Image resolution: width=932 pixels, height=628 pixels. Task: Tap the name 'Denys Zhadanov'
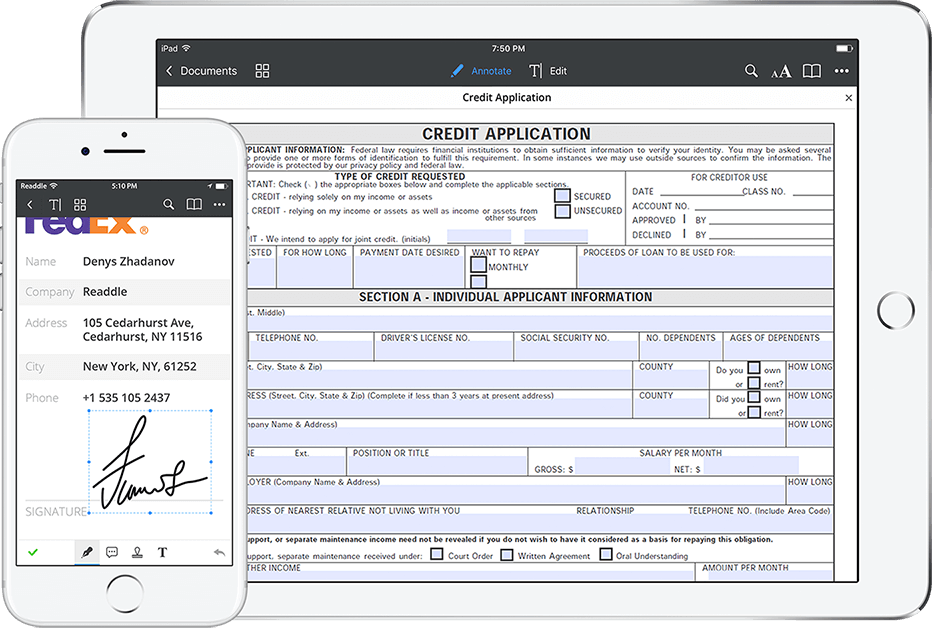(128, 261)
